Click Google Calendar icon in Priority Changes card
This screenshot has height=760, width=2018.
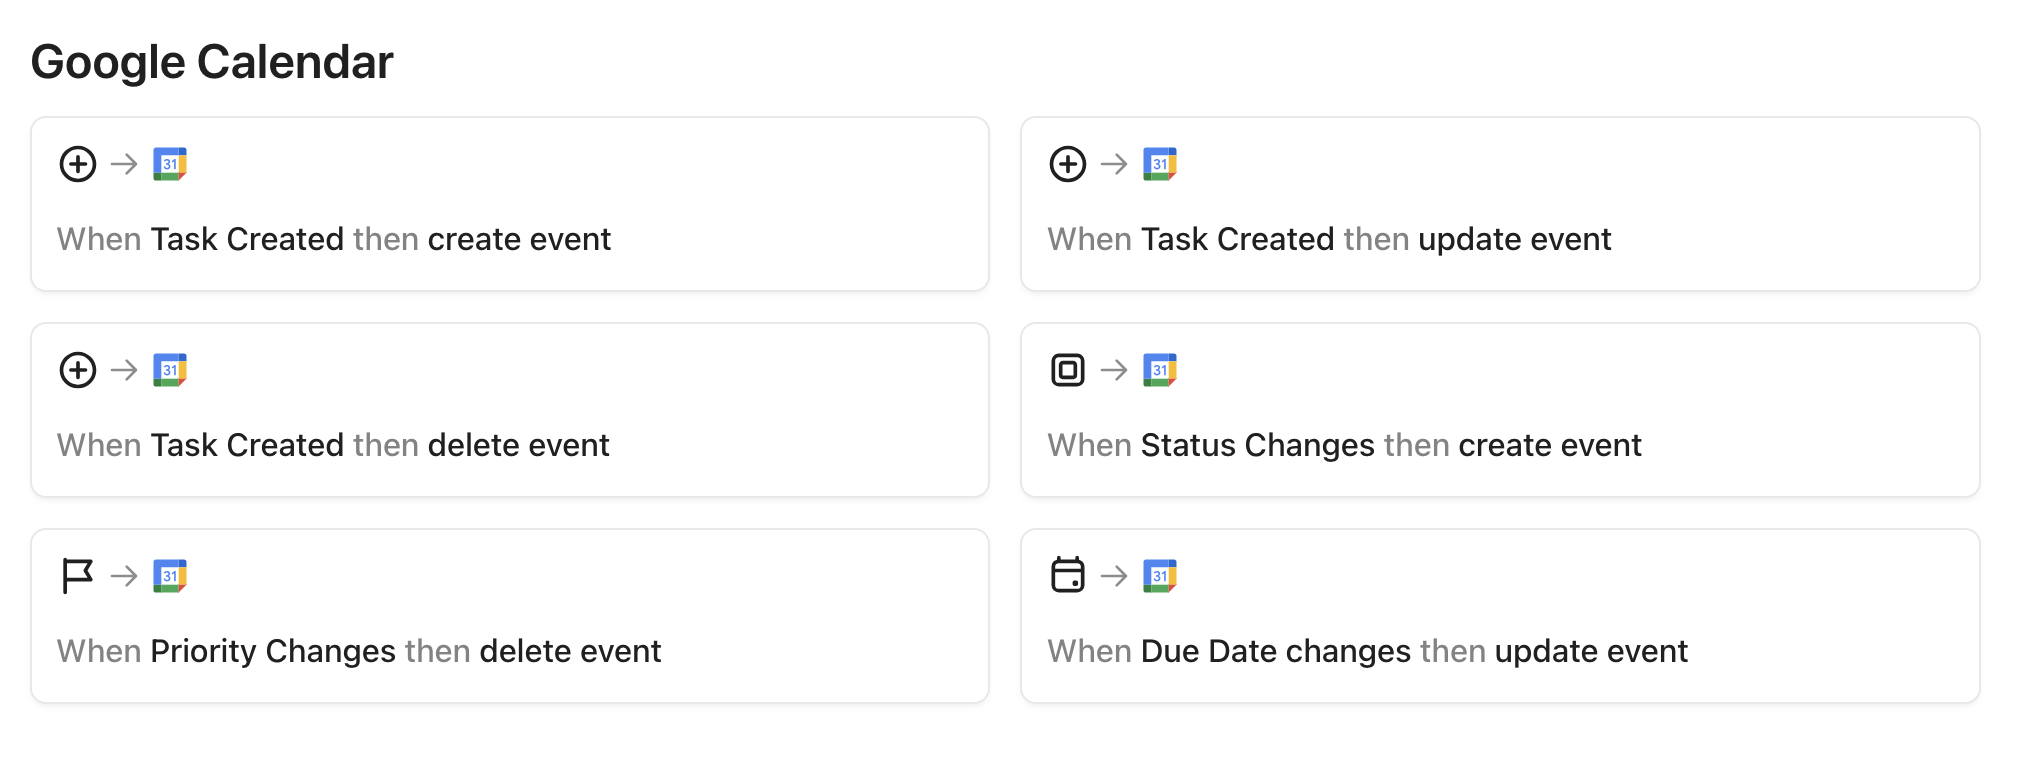click(x=170, y=576)
